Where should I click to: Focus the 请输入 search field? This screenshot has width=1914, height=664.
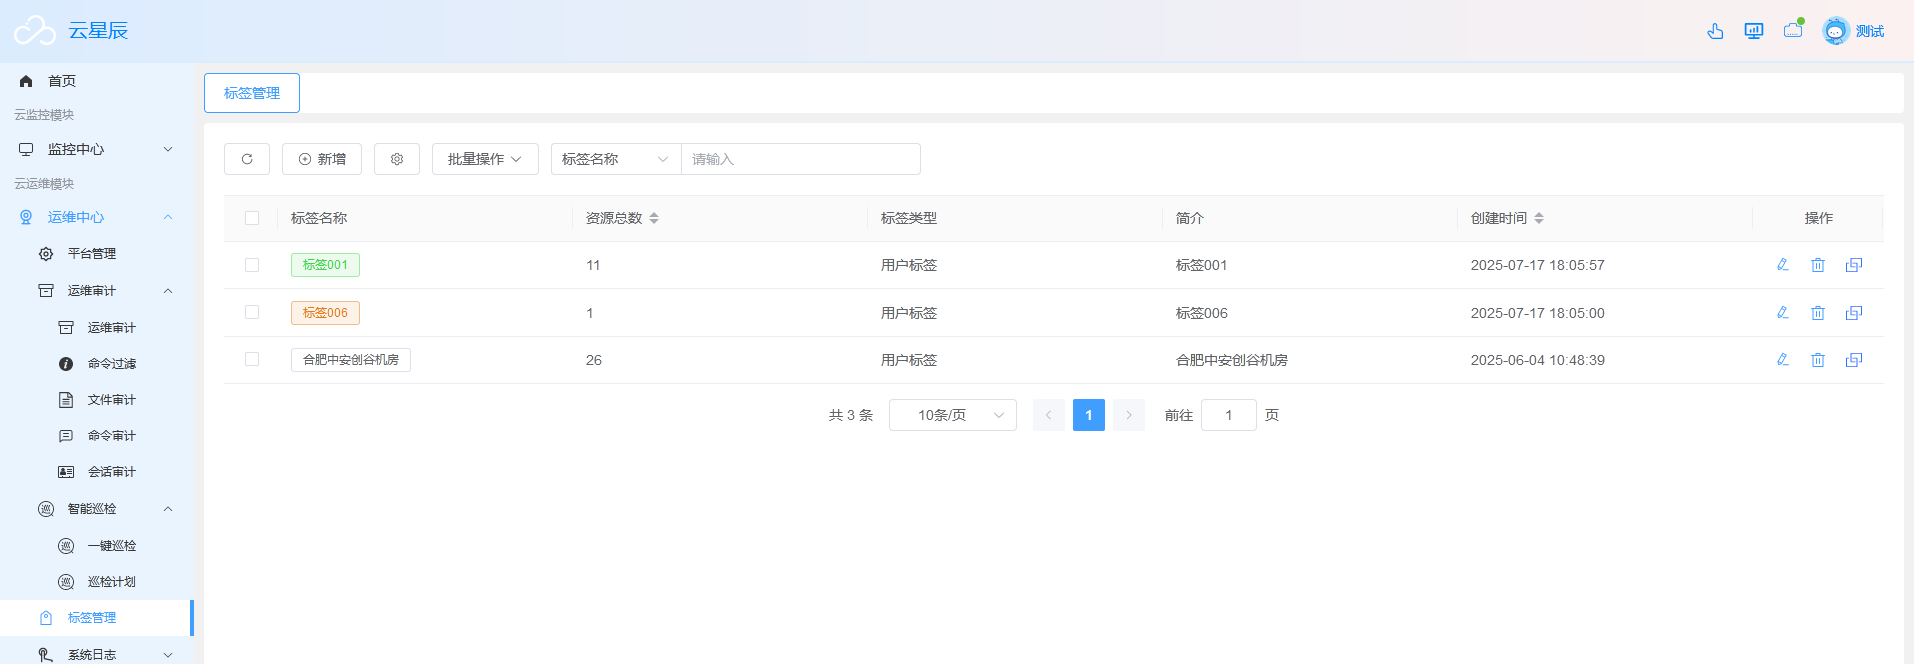point(801,159)
